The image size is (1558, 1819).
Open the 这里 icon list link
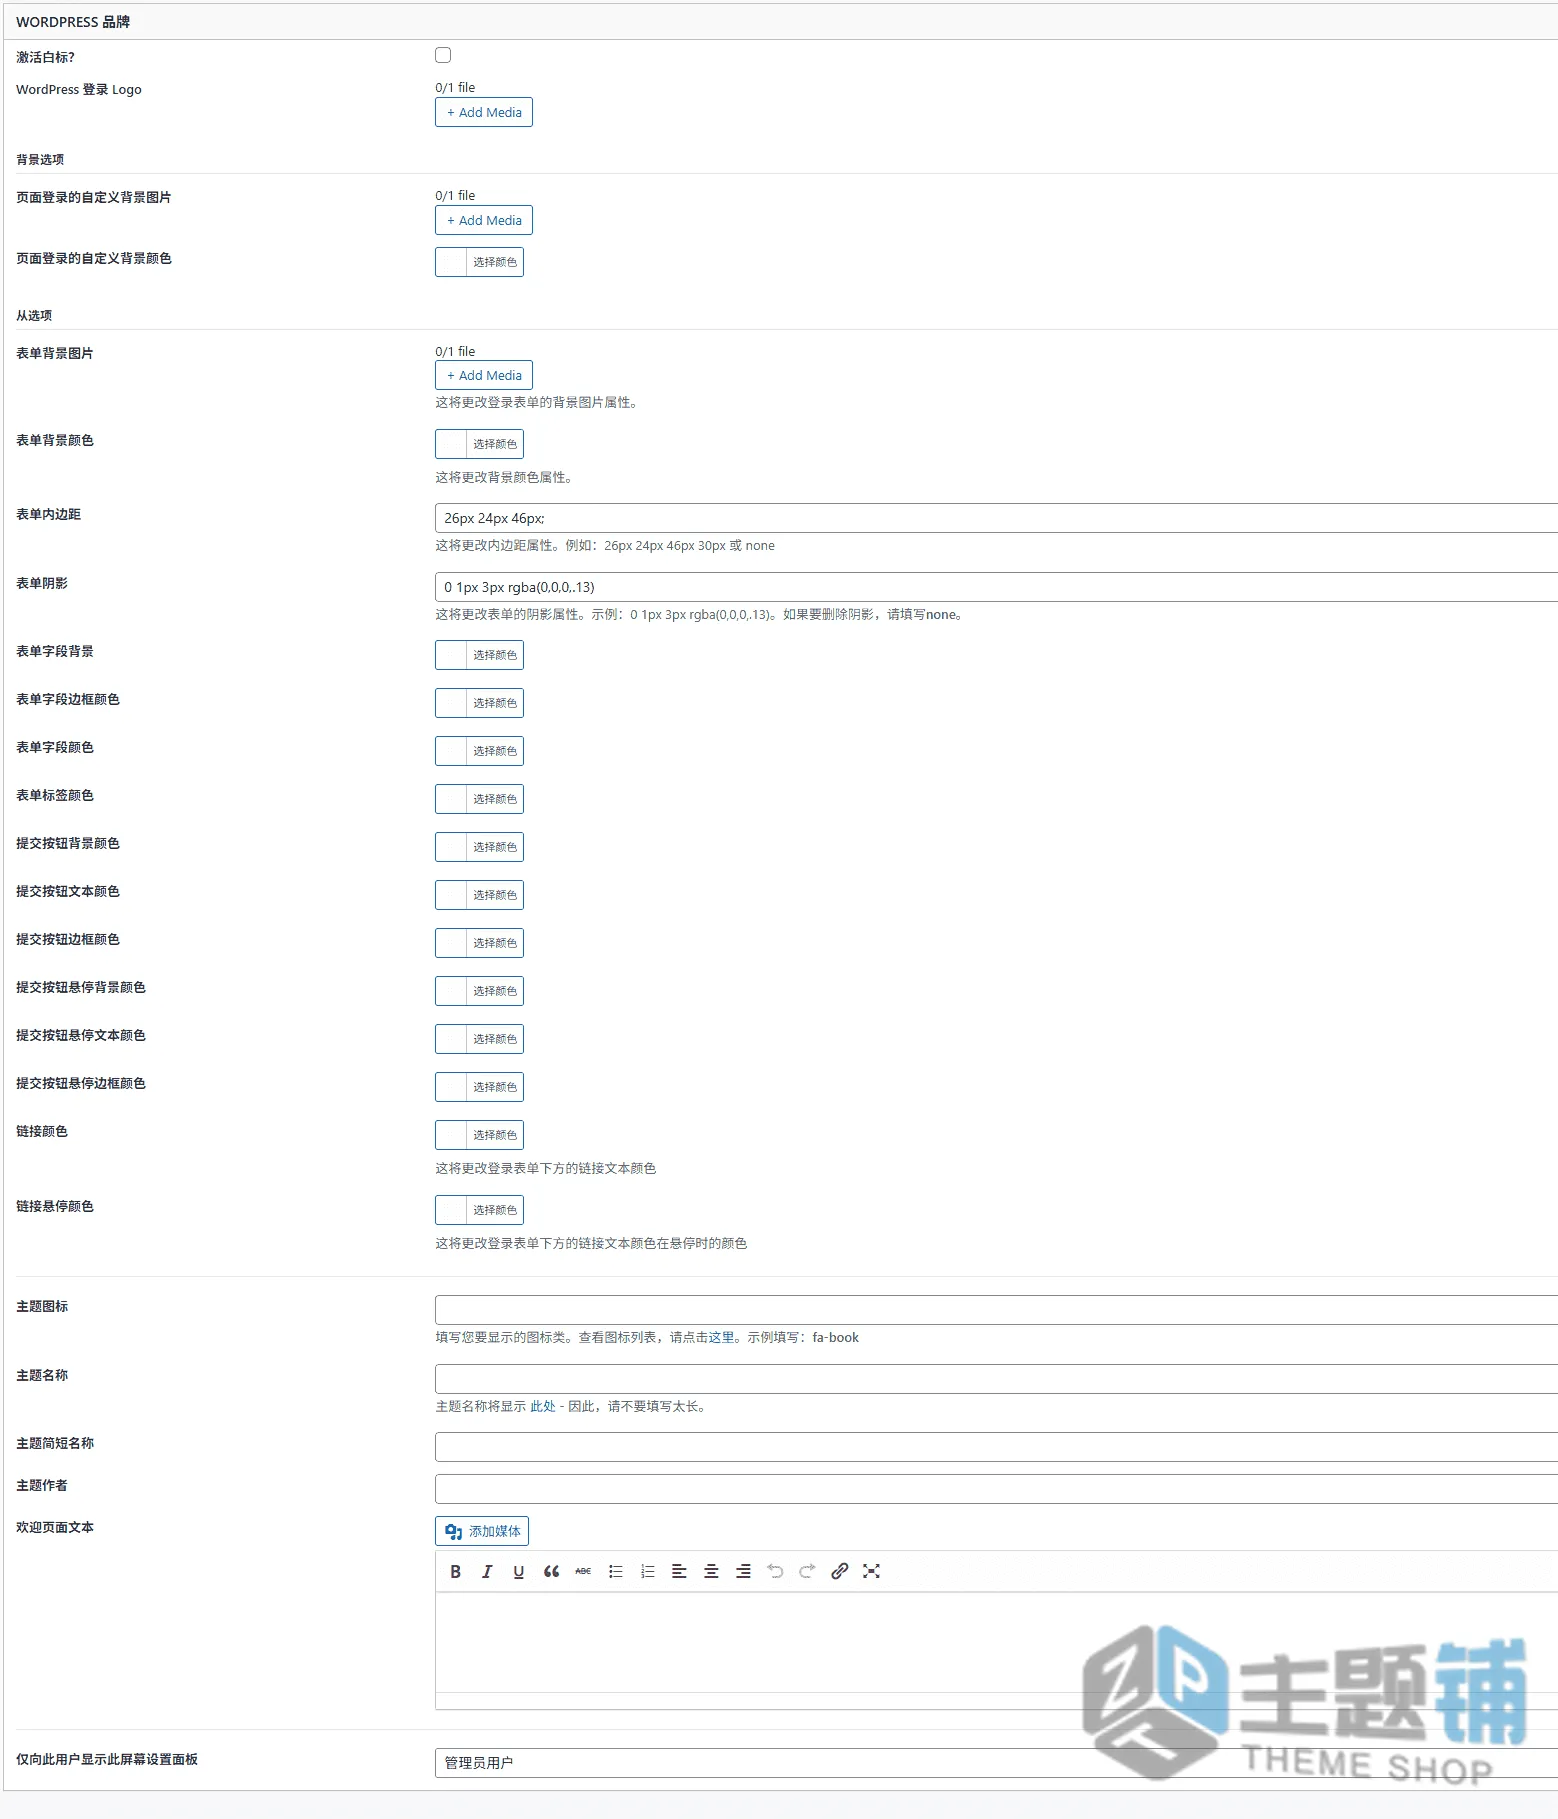point(721,1337)
